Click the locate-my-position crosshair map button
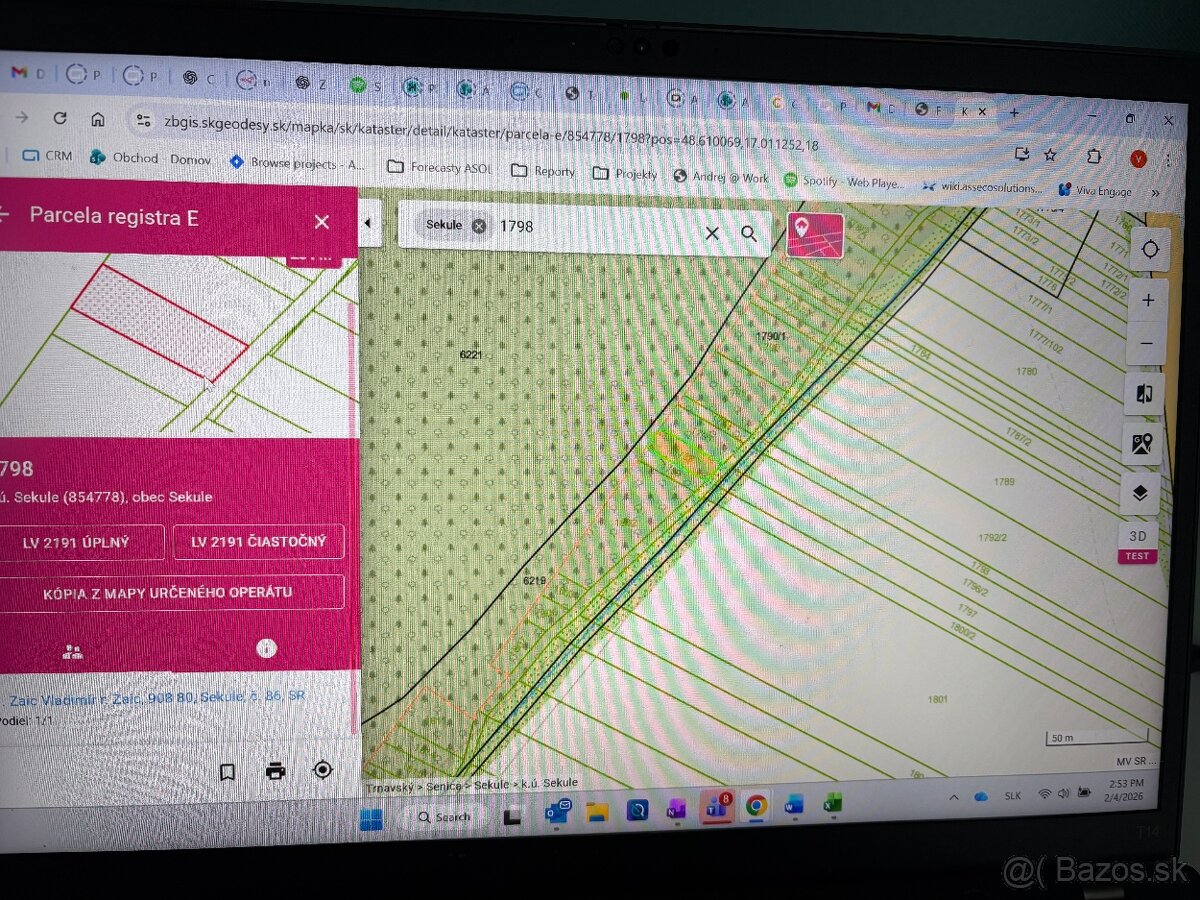The height and width of the screenshot is (900, 1200). pyautogui.click(x=1150, y=249)
